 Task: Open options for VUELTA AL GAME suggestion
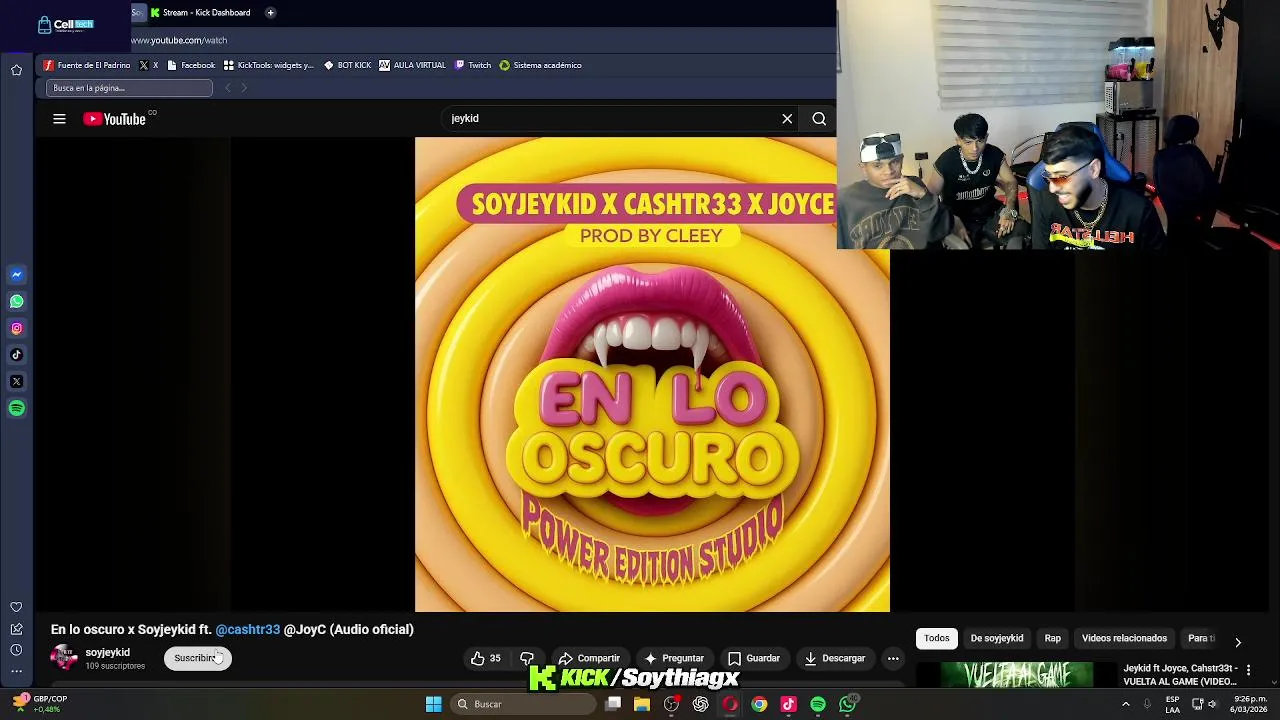point(1248,670)
